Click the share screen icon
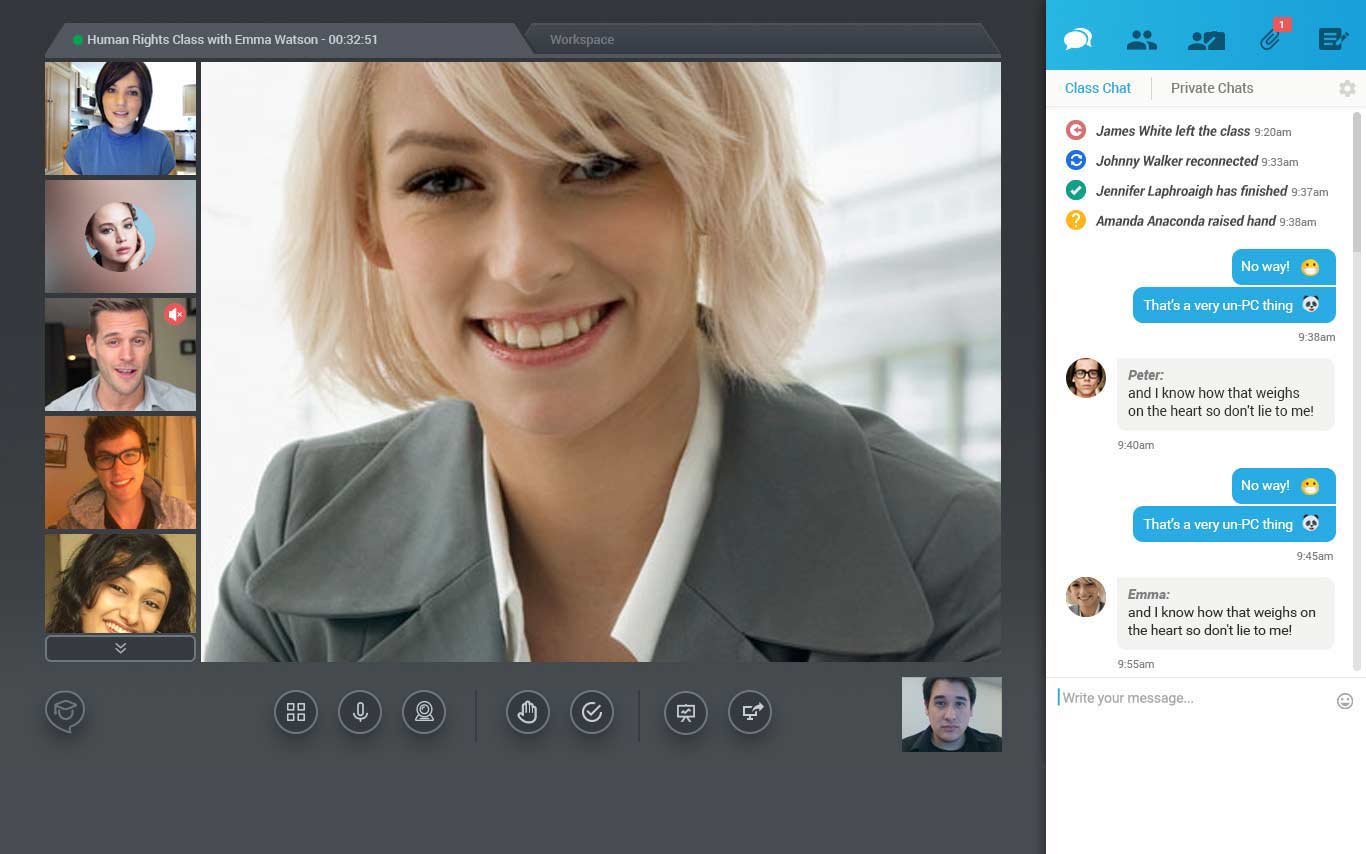The height and width of the screenshot is (854, 1366). click(x=750, y=712)
